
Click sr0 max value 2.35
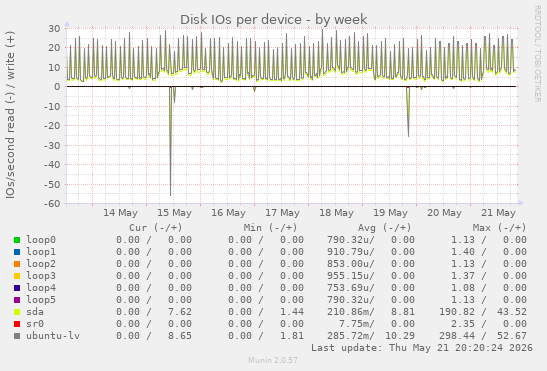point(463,324)
